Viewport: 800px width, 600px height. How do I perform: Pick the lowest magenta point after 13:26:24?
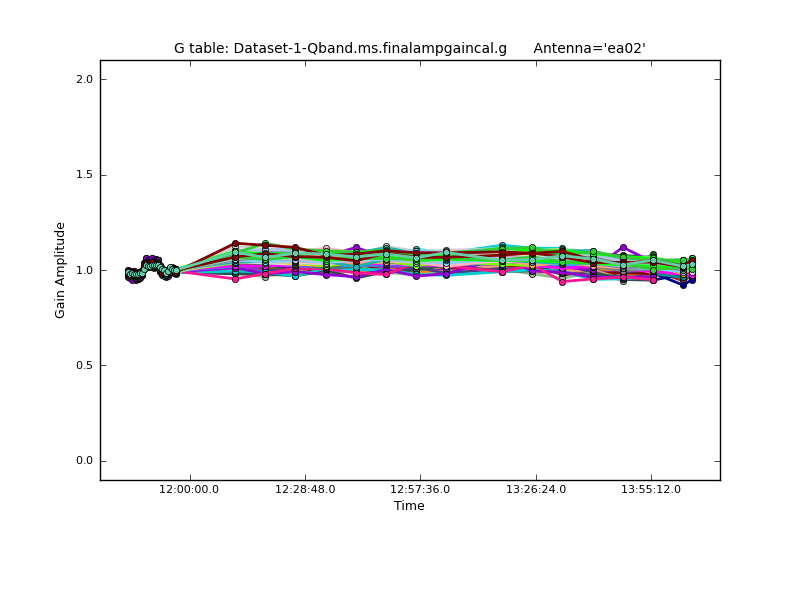(x=562, y=282)
